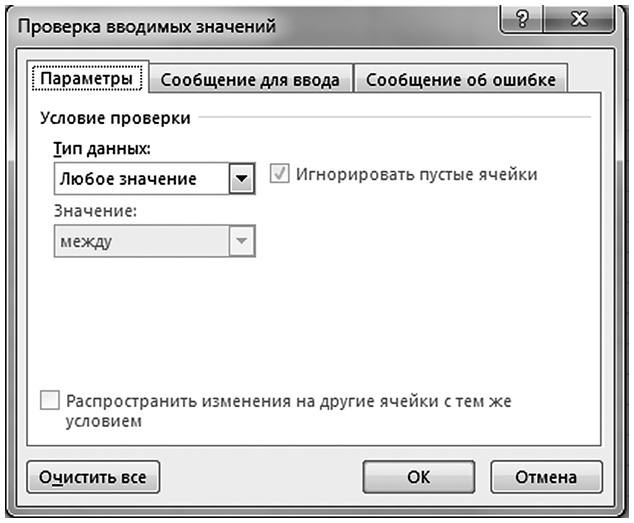Click the Игнорировать пустые ячейки label text
Screen dimensions: 634x523
click(416, 174)
